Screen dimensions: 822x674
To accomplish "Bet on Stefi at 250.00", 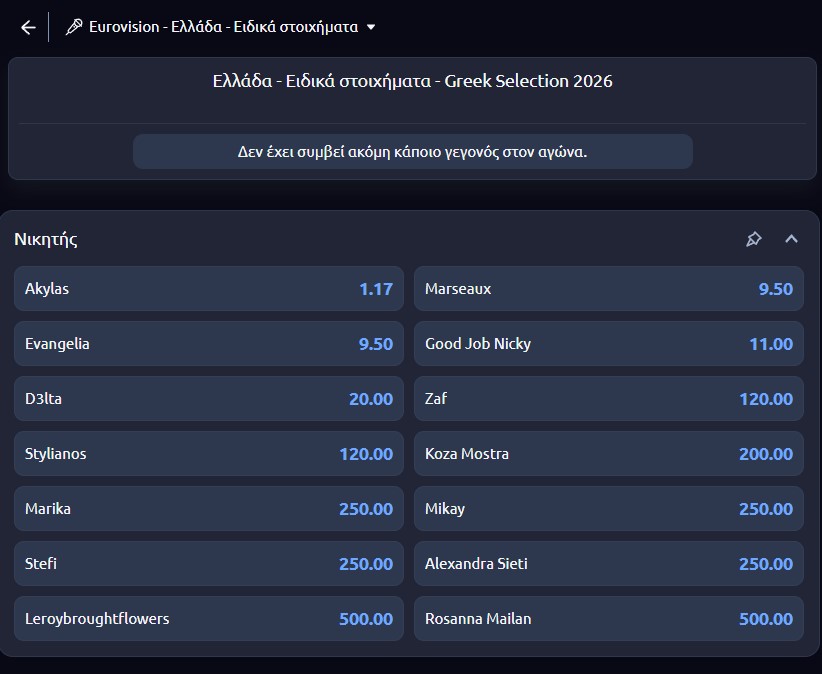I will [x=209, y=564].
